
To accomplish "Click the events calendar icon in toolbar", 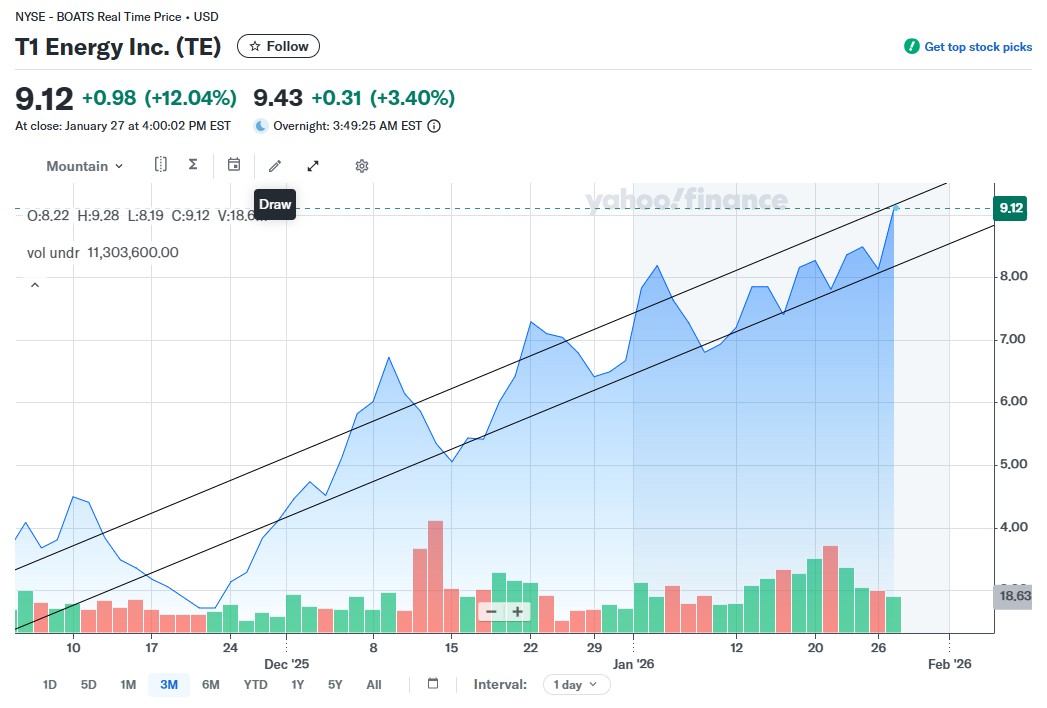I will pos(234,165).
